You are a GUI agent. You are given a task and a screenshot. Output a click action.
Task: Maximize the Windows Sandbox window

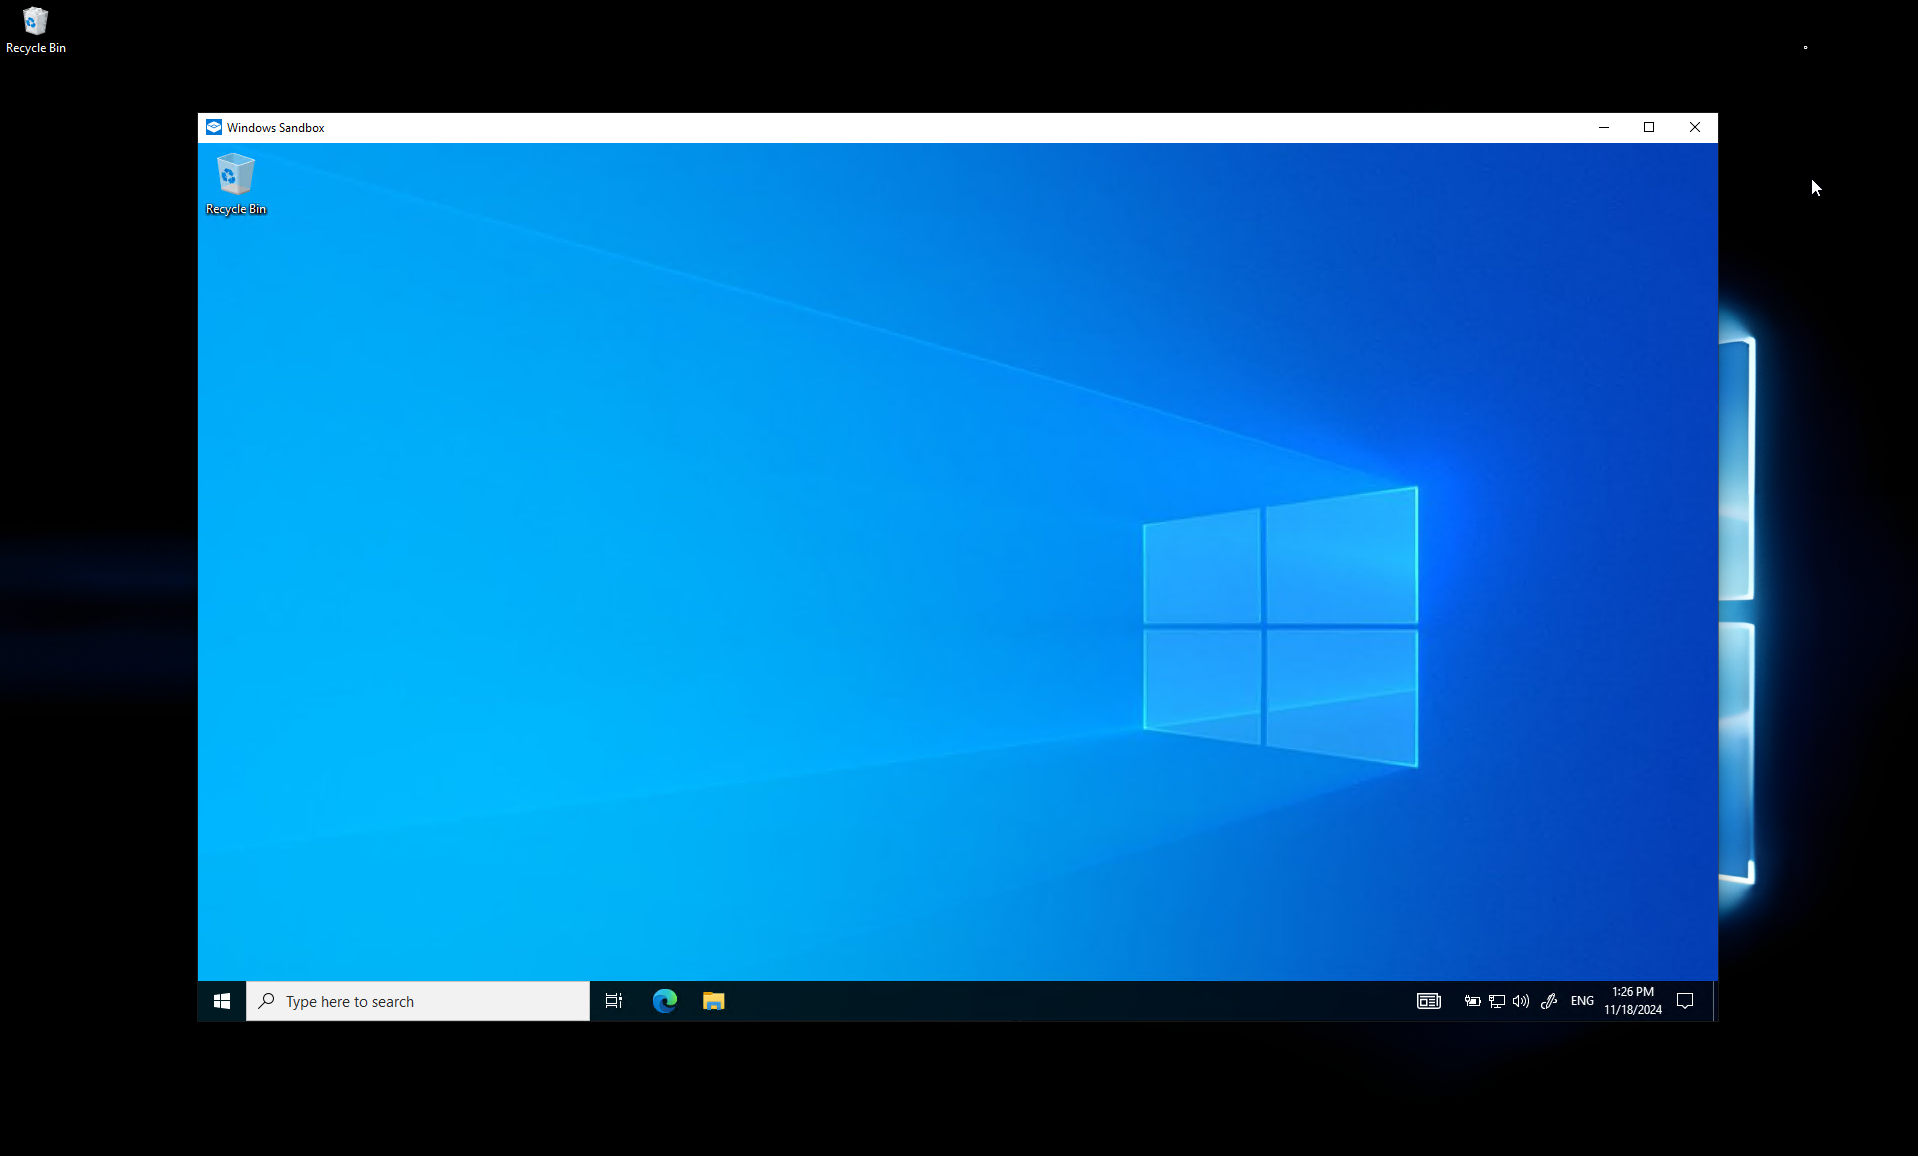pos(1649,127)
